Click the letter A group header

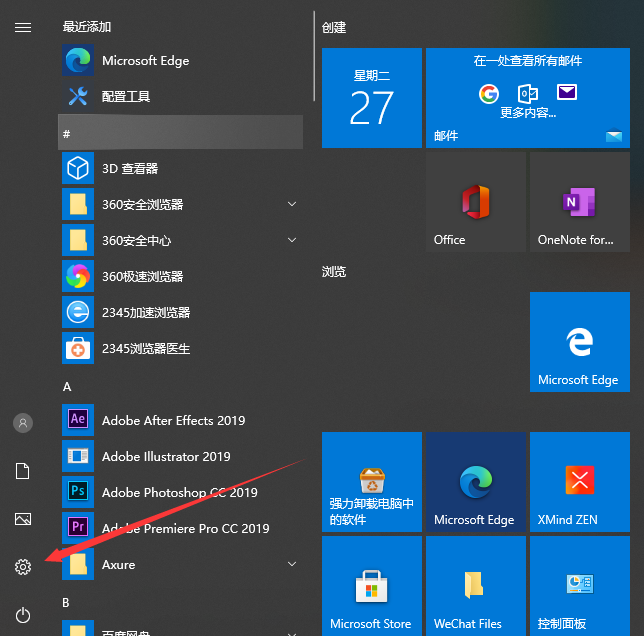(67, 386)
